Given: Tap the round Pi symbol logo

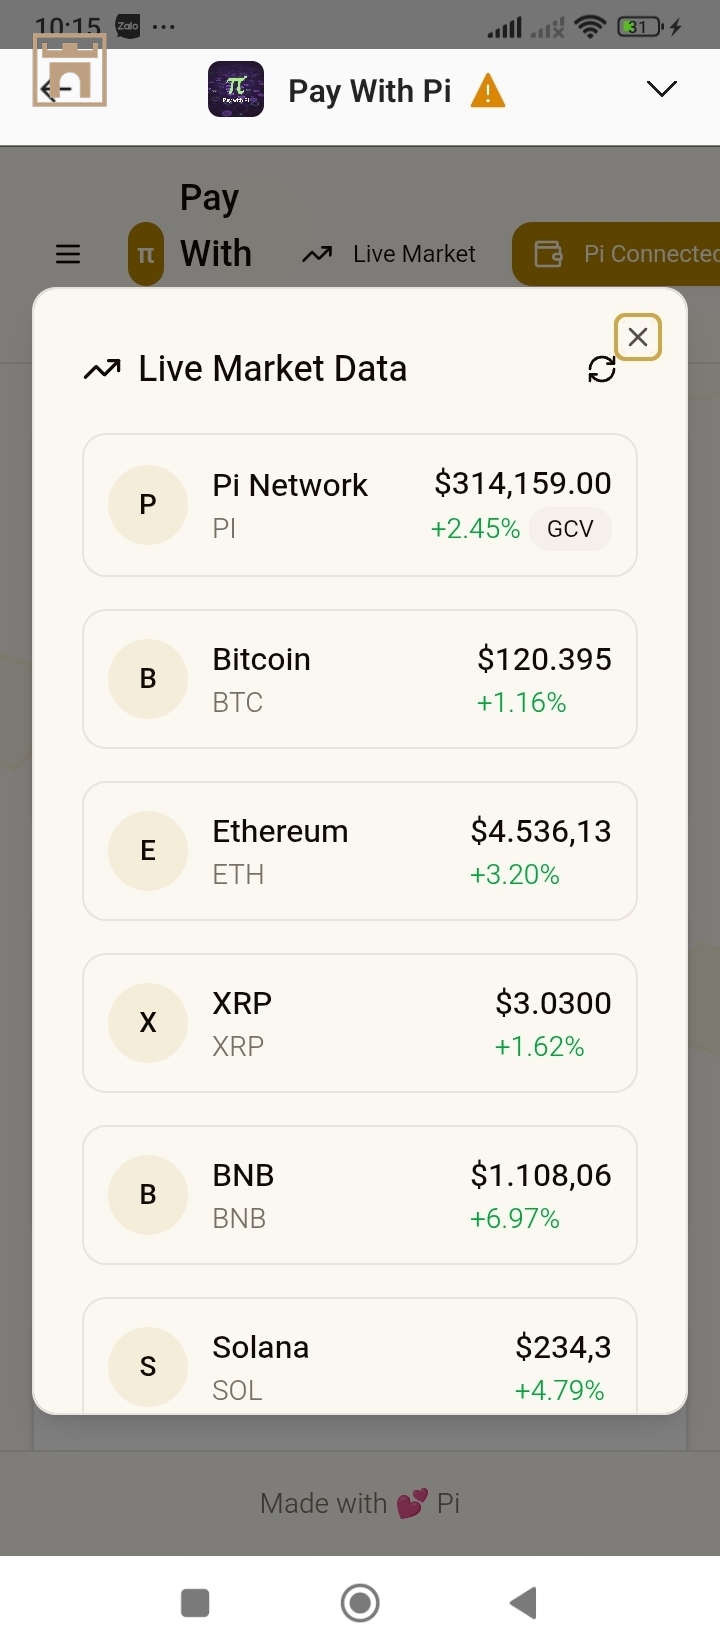Looking at the screenshot, I should [146, 254].
